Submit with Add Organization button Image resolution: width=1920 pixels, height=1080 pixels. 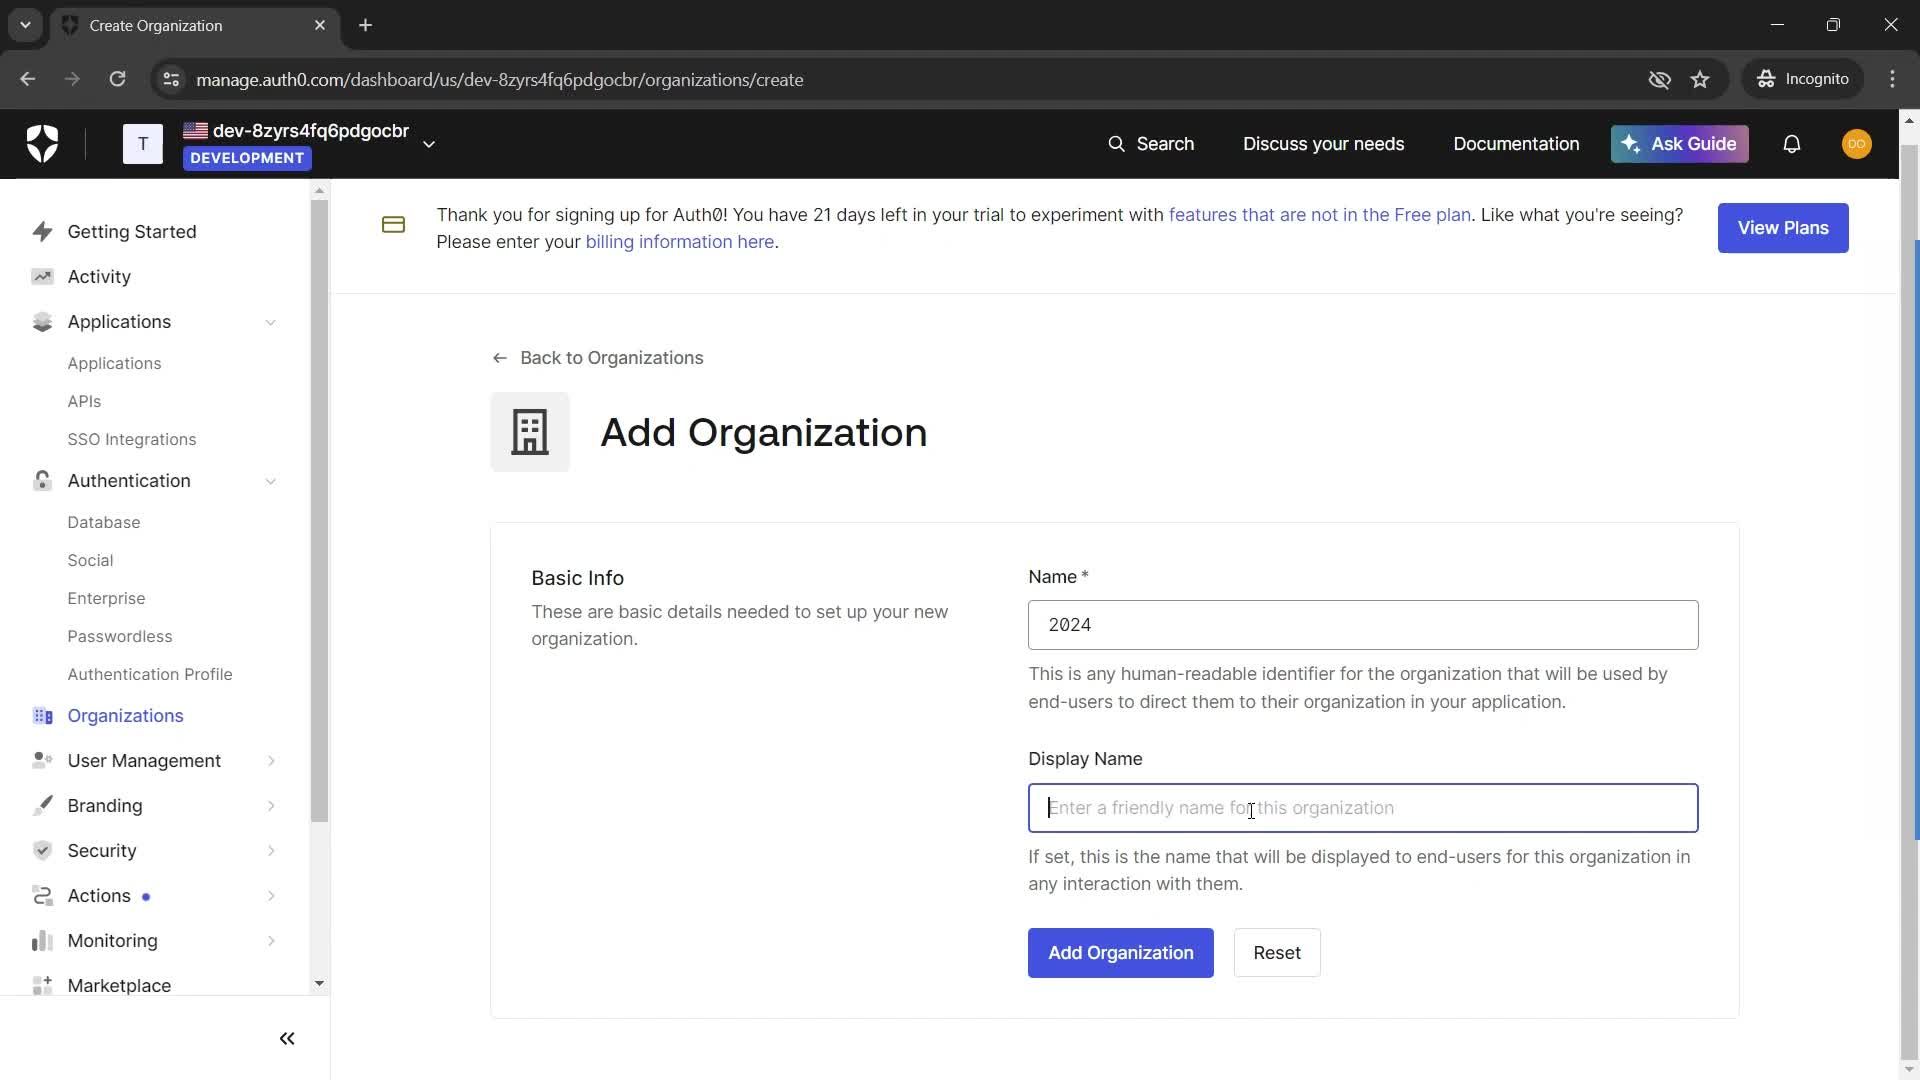pos(1120,953)
